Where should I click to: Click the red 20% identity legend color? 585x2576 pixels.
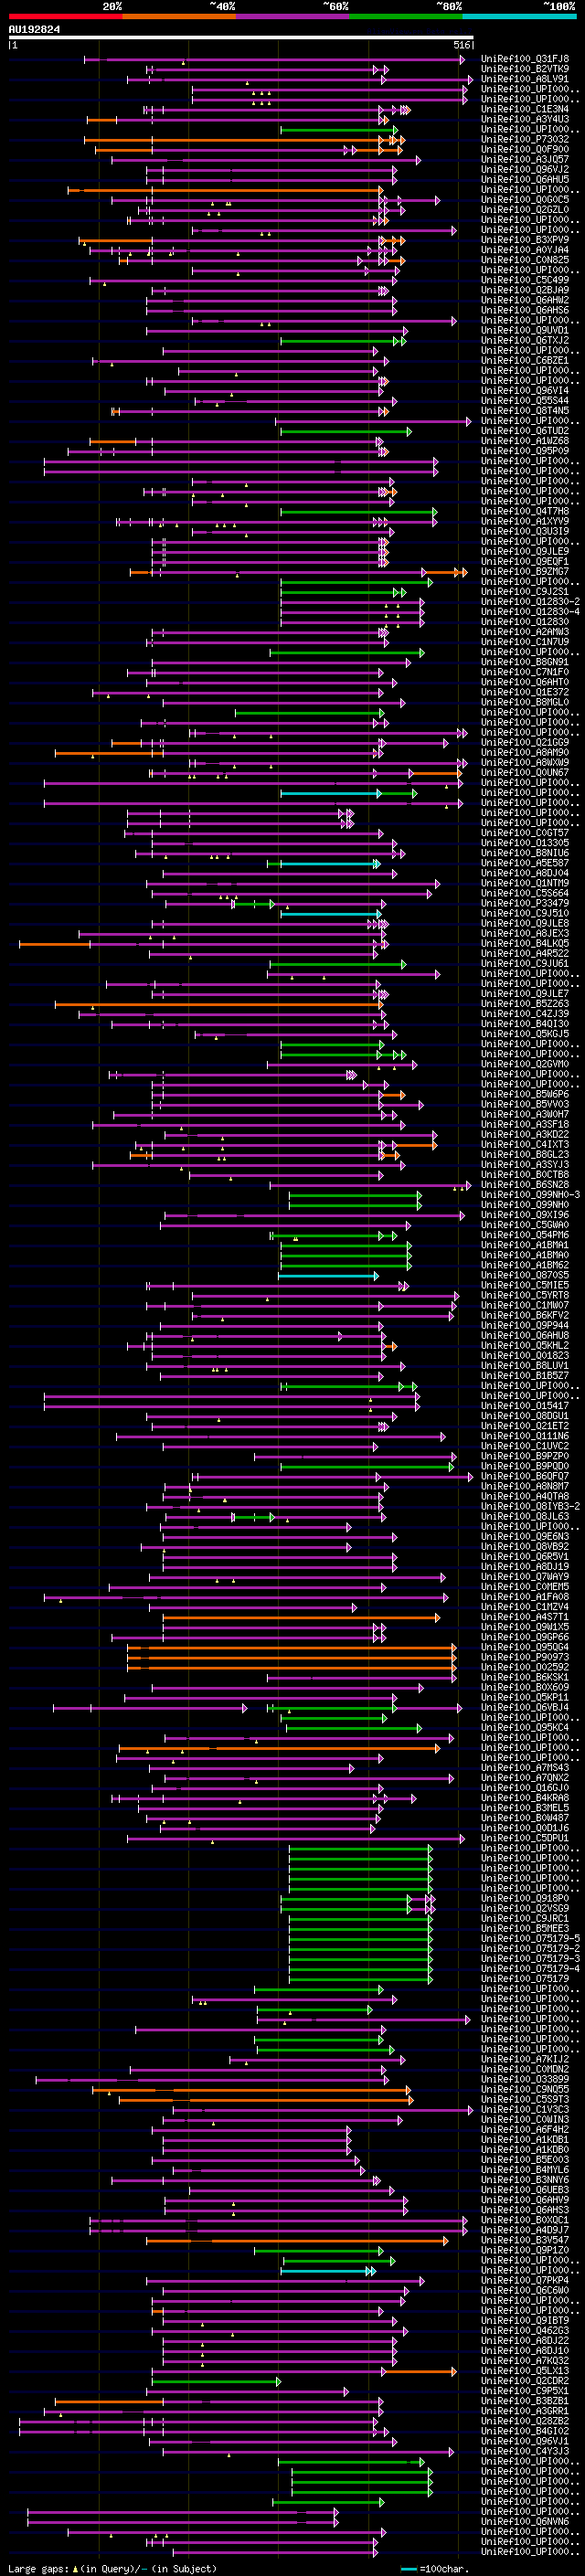pyautogui.click(x=66, y=16)
